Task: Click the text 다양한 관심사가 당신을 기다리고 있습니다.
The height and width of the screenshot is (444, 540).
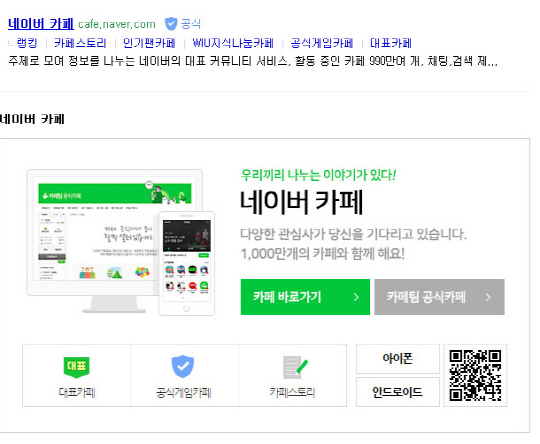Action: (x=353, y=234)
